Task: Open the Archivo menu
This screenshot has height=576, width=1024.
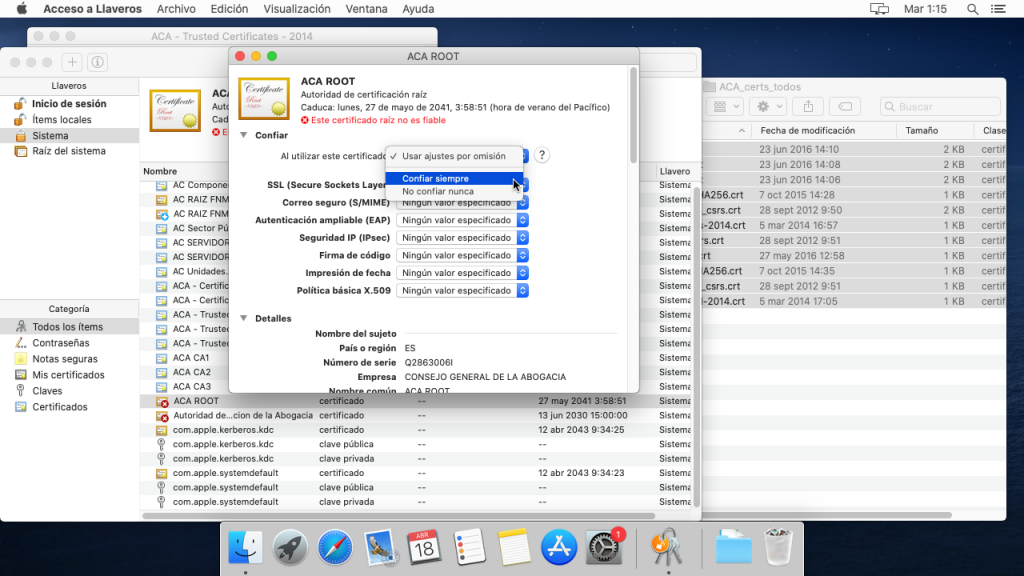Action: tap(176, 9)
